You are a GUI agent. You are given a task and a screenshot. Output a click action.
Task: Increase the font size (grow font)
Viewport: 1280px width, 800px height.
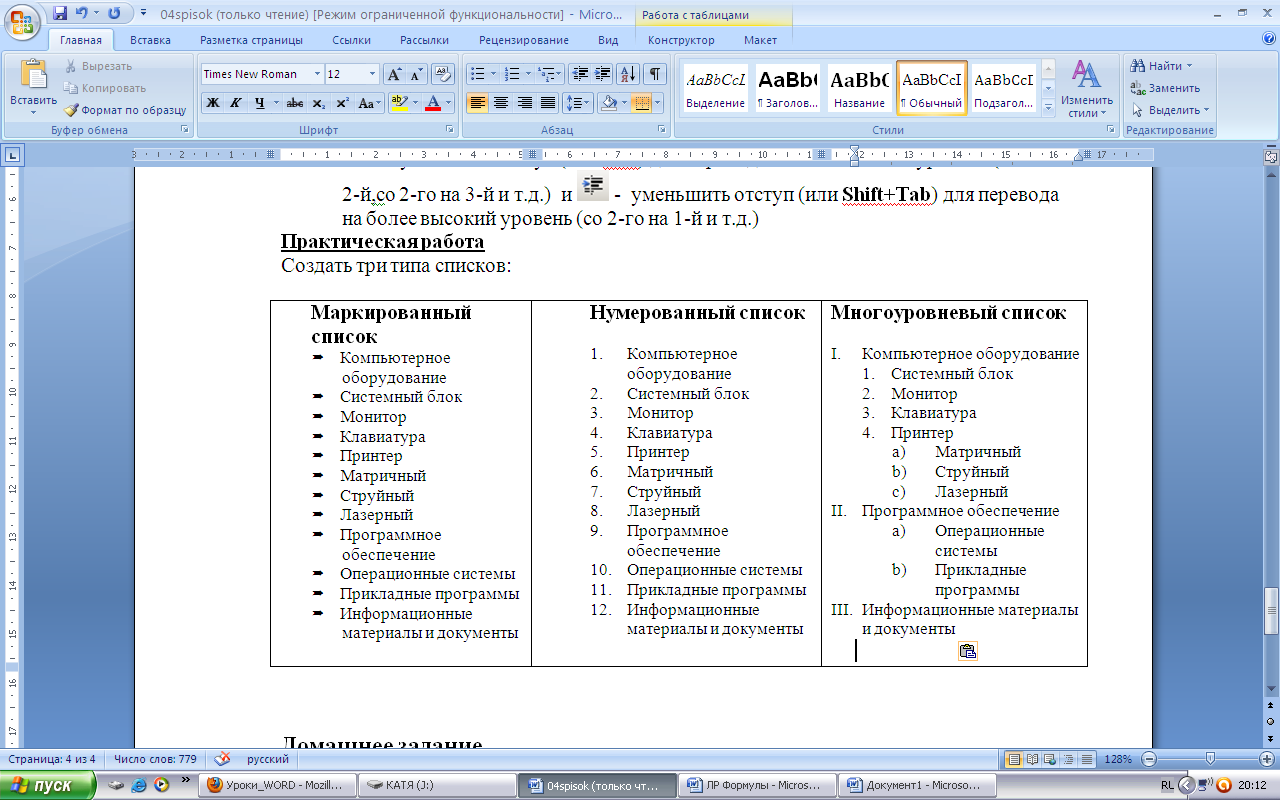pyautogui.click(x=394, y=74)
